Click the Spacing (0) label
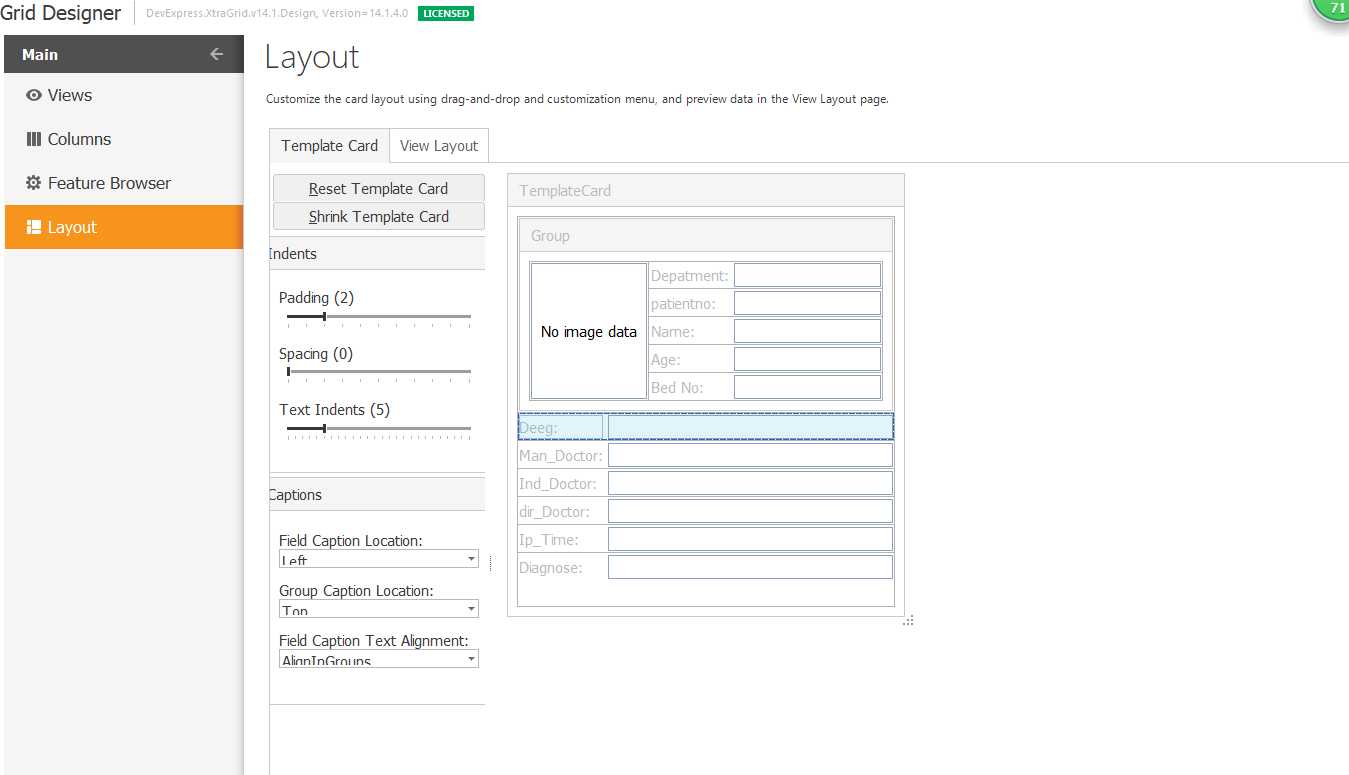This screenshot has height=775, width=1349. [x=316, y=354]
